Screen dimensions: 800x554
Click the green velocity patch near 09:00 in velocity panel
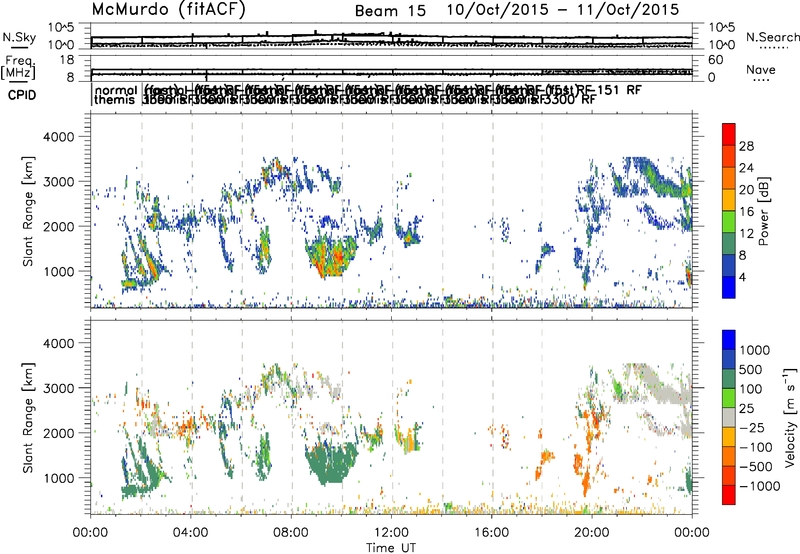(332, 462)
